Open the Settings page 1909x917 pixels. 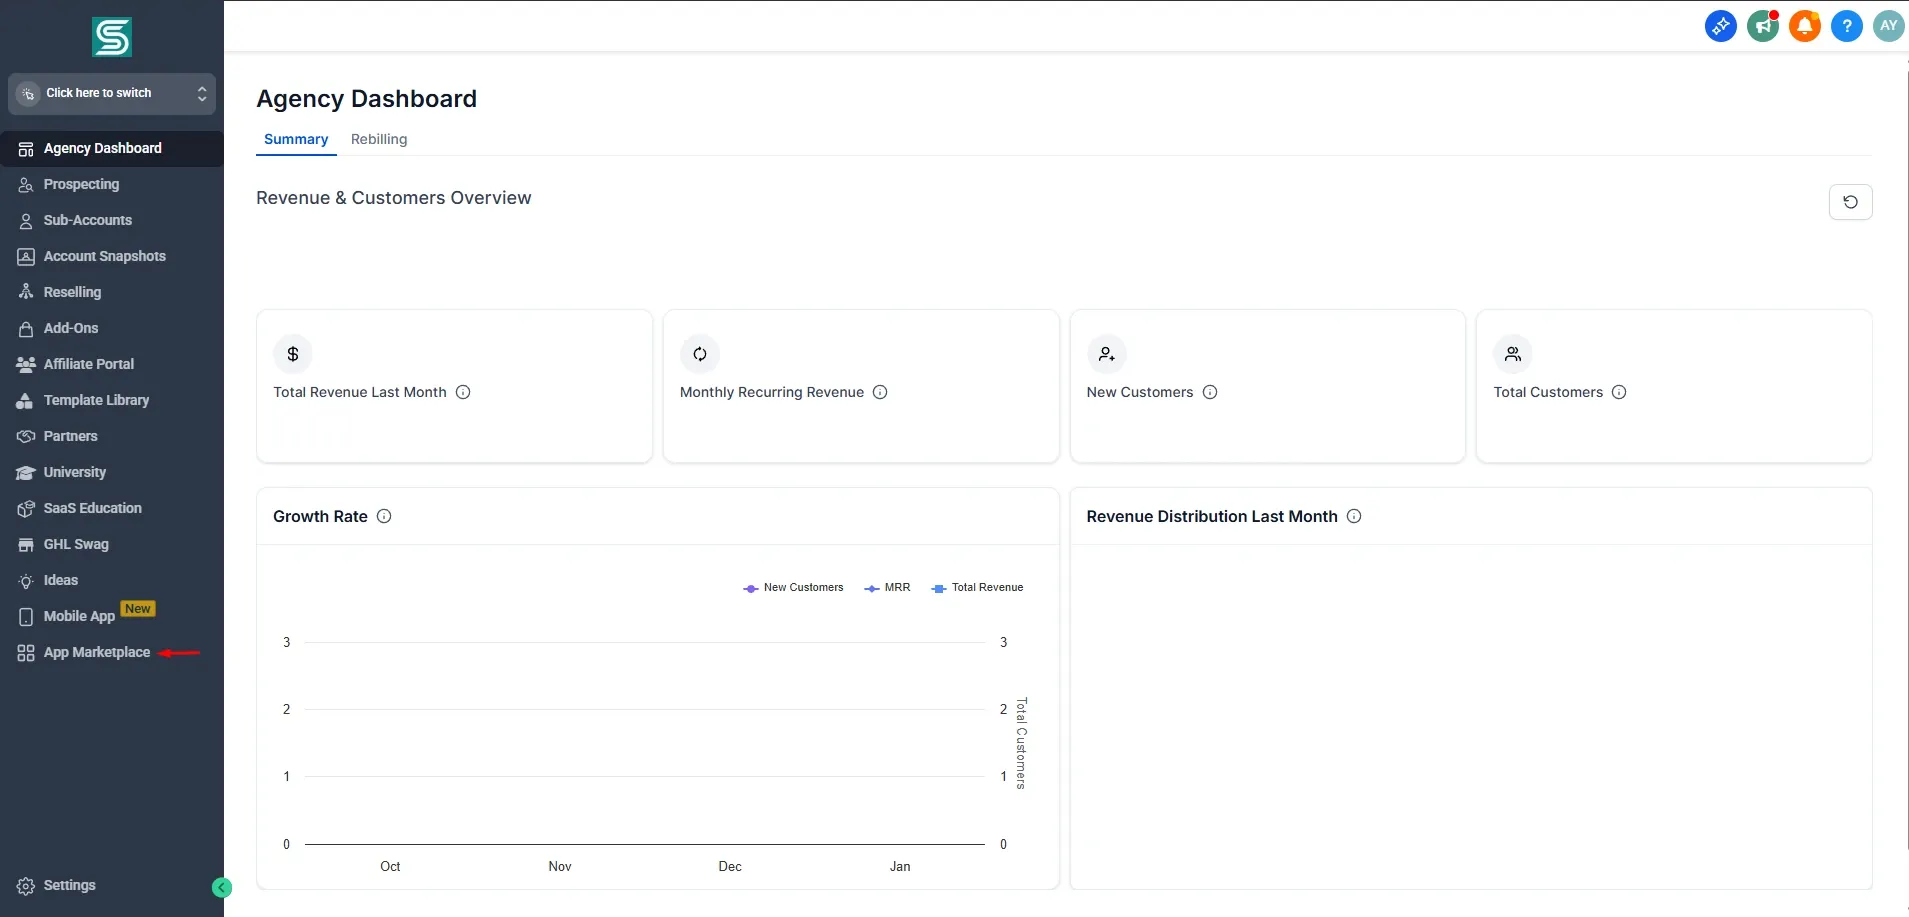70,885
